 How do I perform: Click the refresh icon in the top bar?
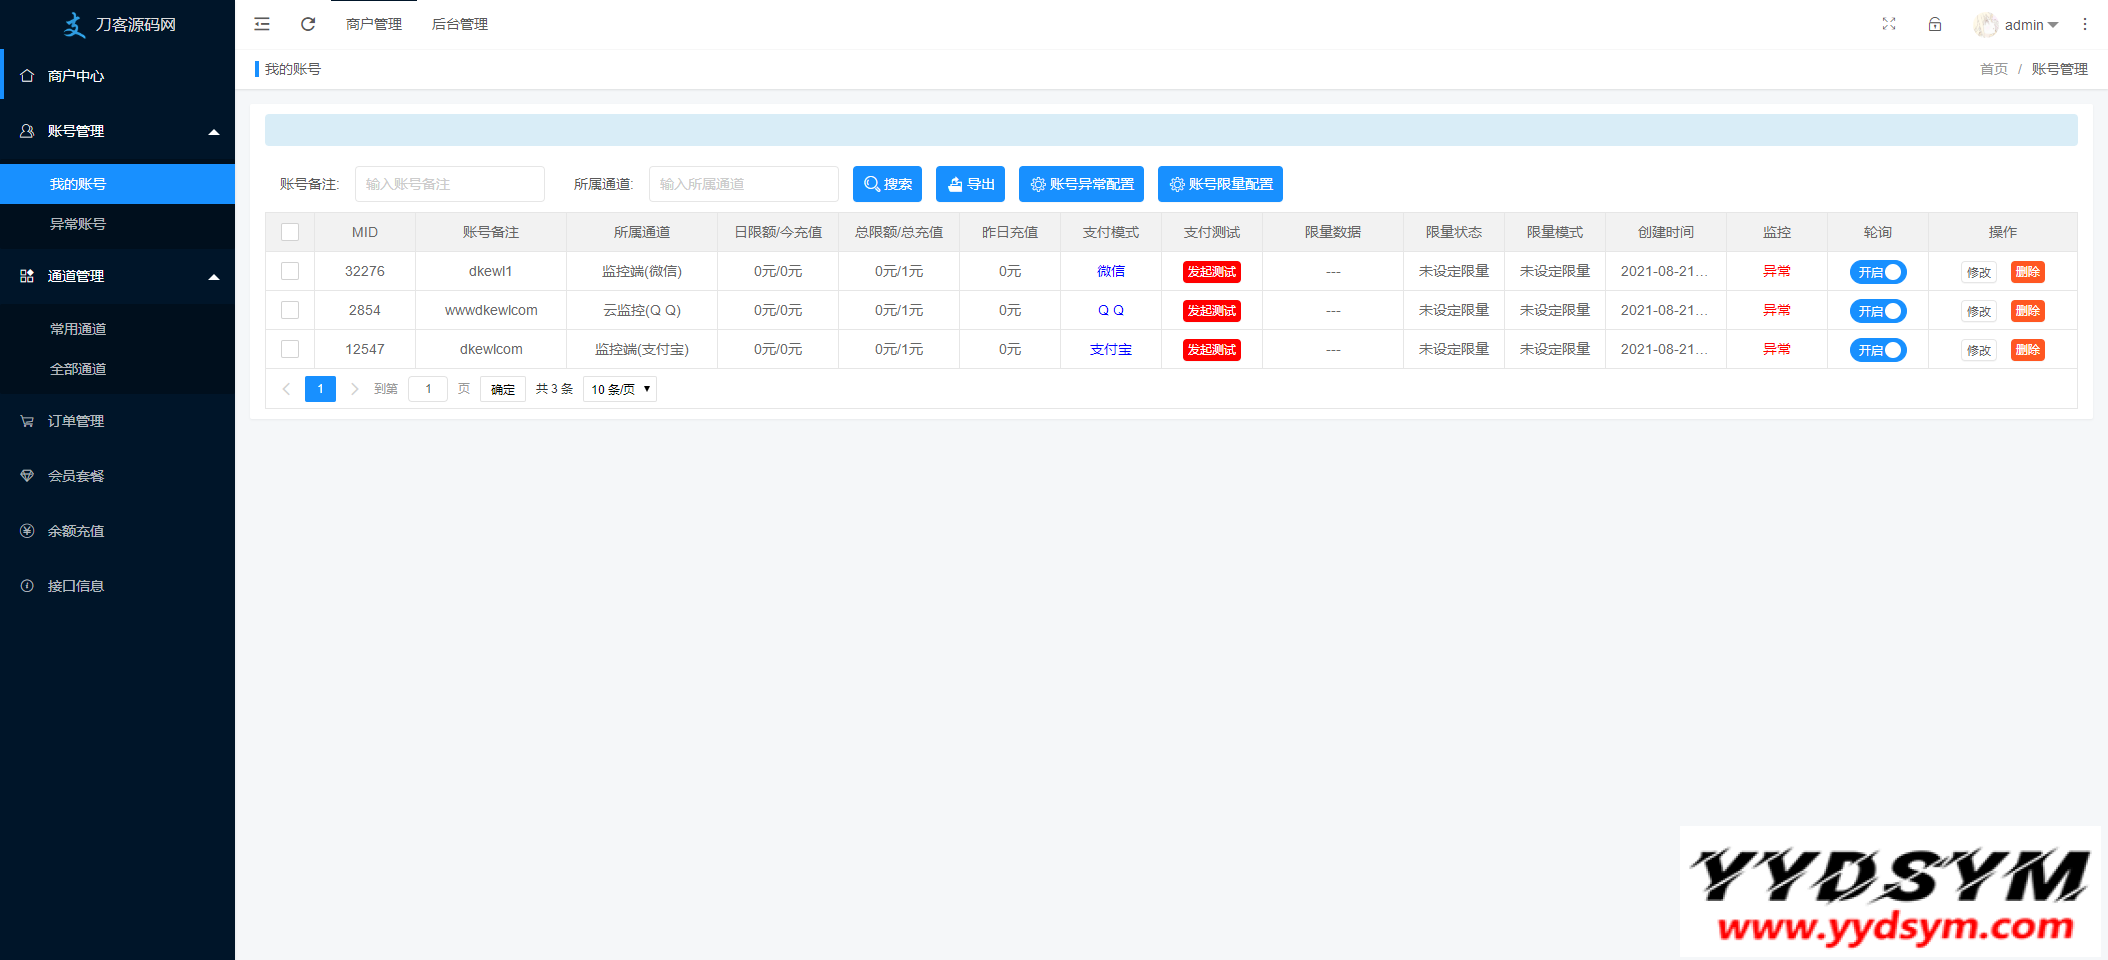308,24
